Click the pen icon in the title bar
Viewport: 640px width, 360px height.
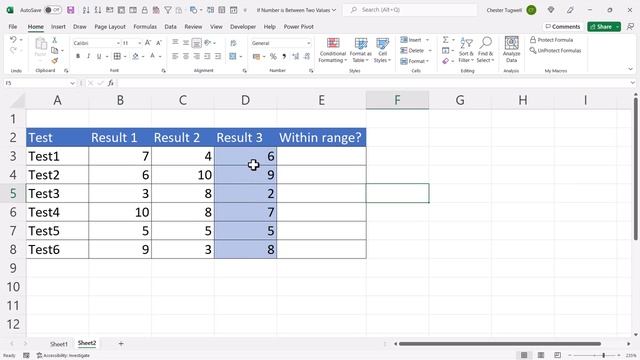point(570,10)
